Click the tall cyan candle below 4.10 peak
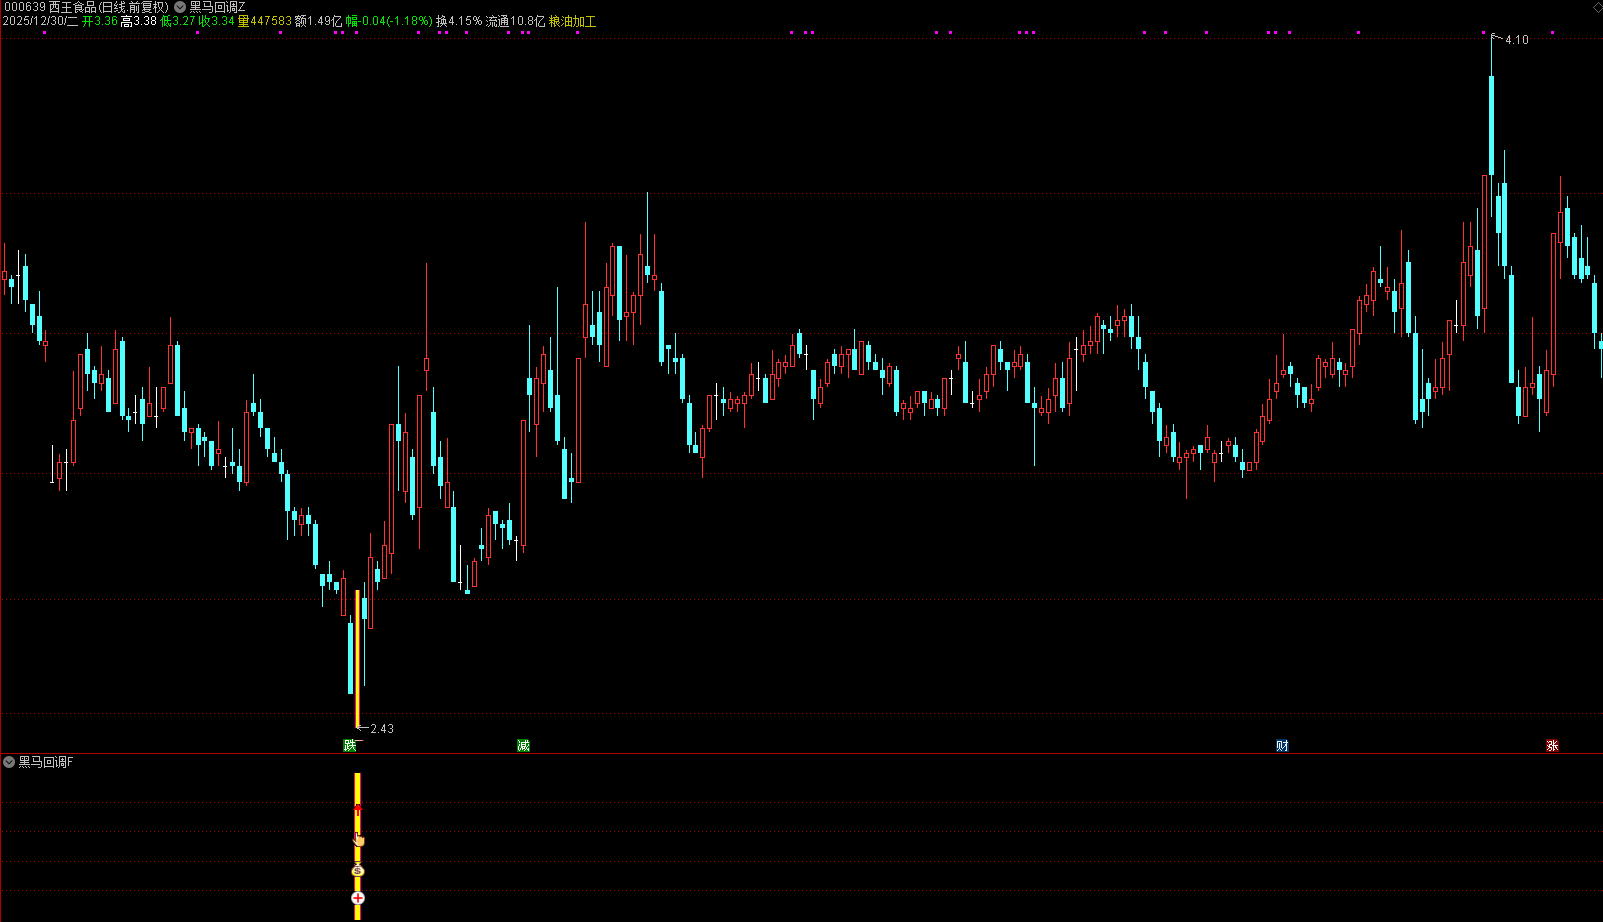The height and width of the screenshot is (922, 1603). [x=1491, y=126]
